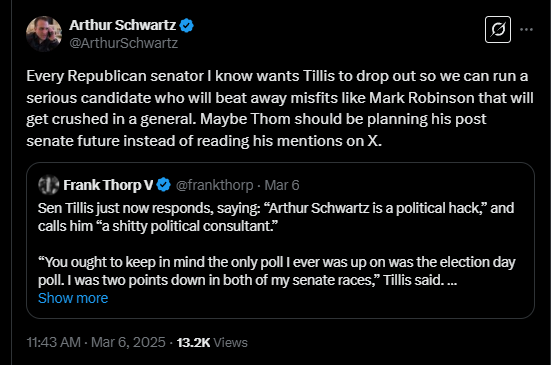The height and width of the screenshot is (365, 551).
Task: Click the 13.2K Views count
Action: pos(212,342)
